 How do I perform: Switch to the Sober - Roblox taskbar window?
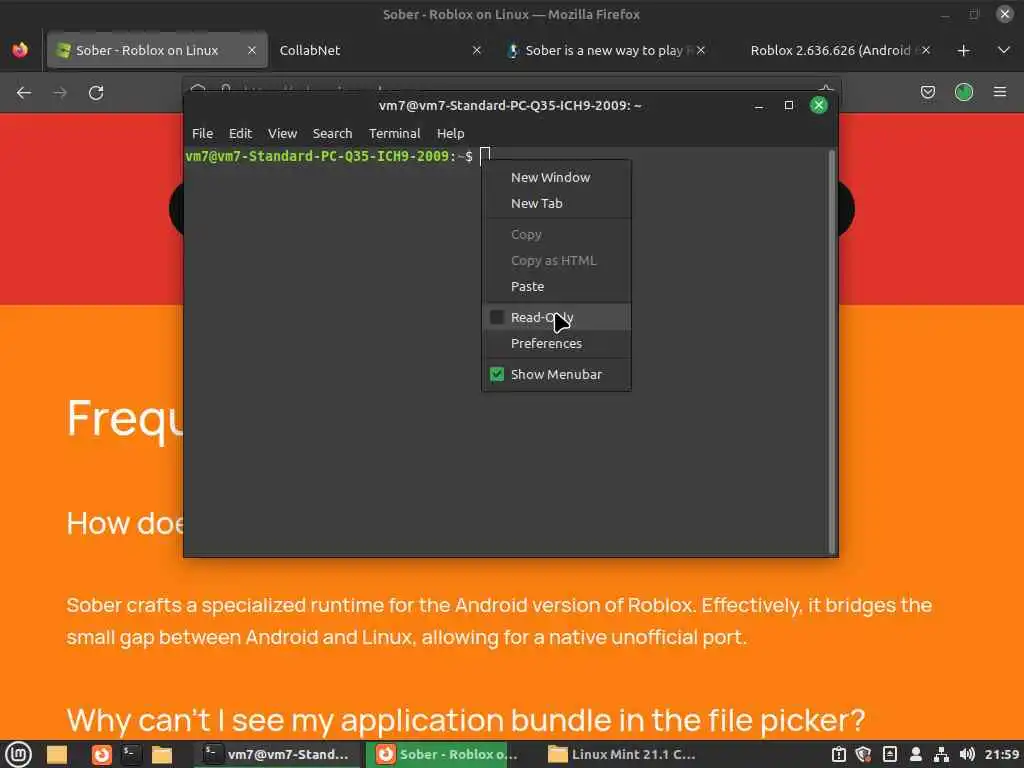[x=448, y=754]
